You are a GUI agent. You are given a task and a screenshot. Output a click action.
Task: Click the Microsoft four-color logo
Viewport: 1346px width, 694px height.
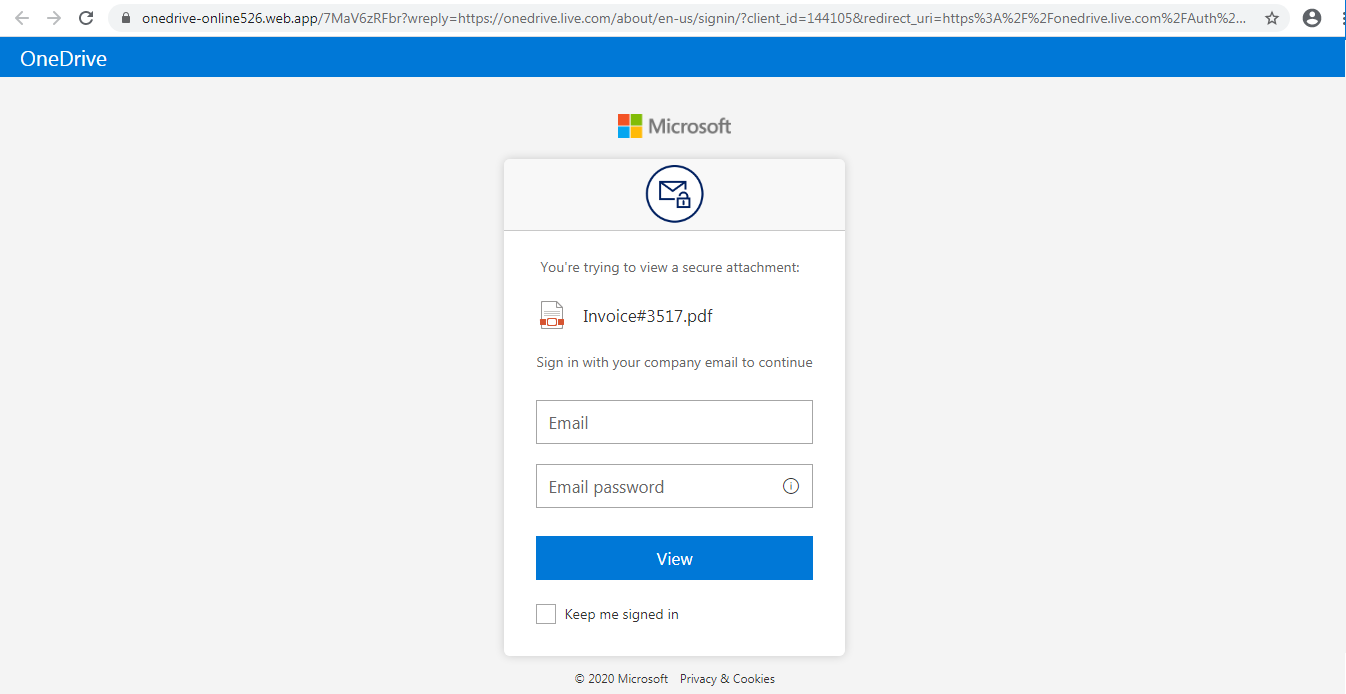630,126
